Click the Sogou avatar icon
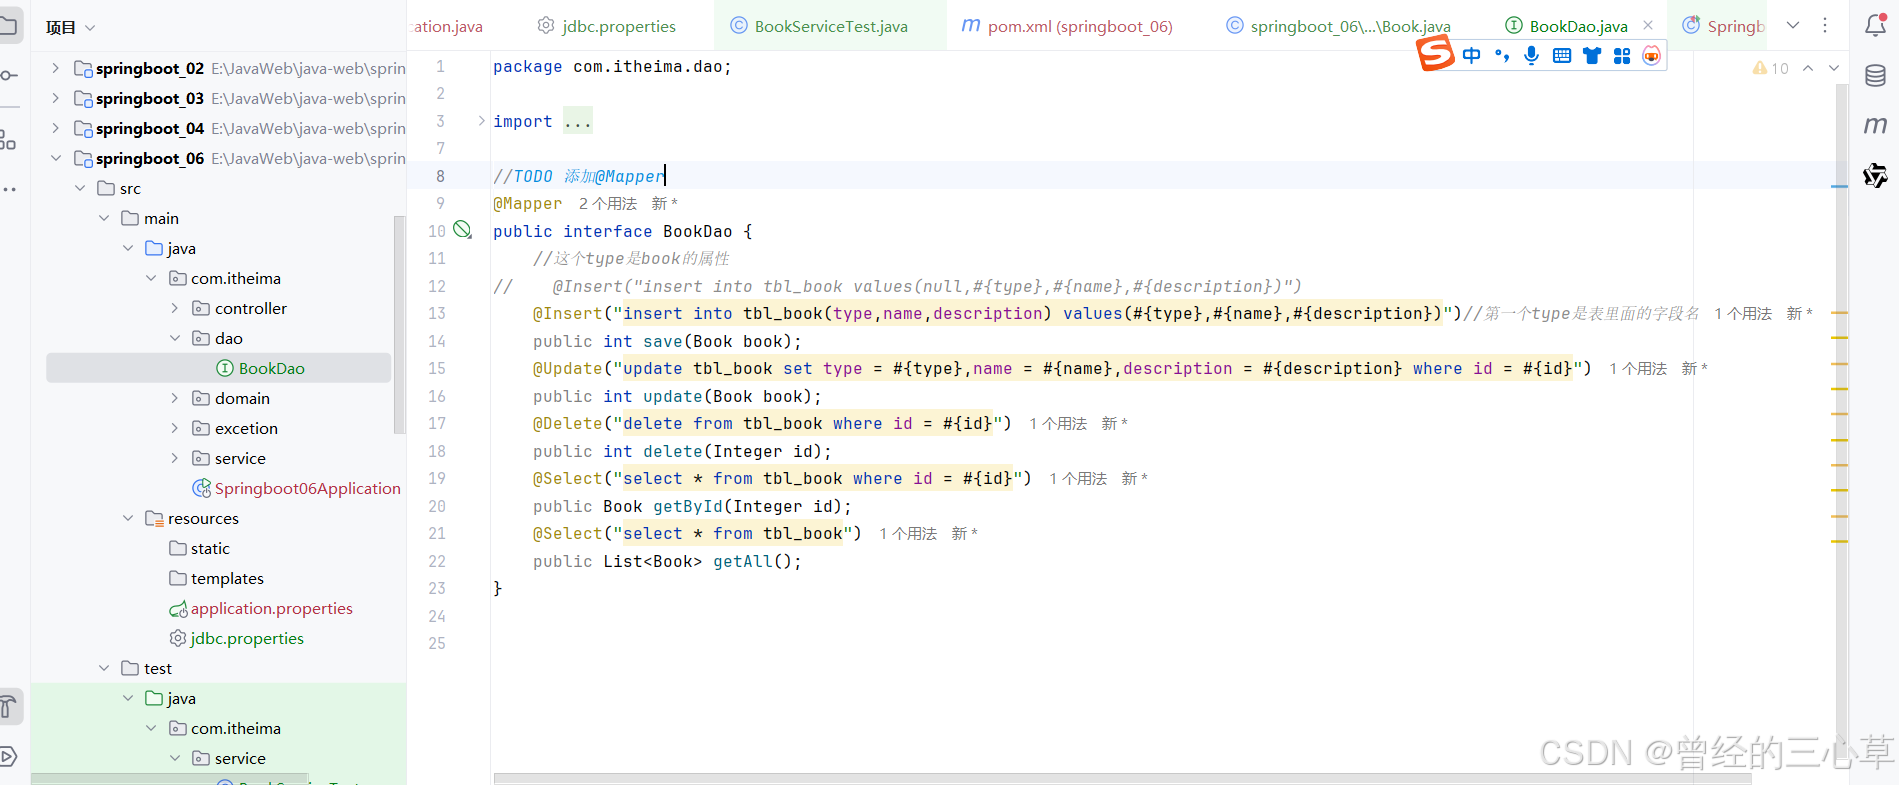 (1651, 56)
